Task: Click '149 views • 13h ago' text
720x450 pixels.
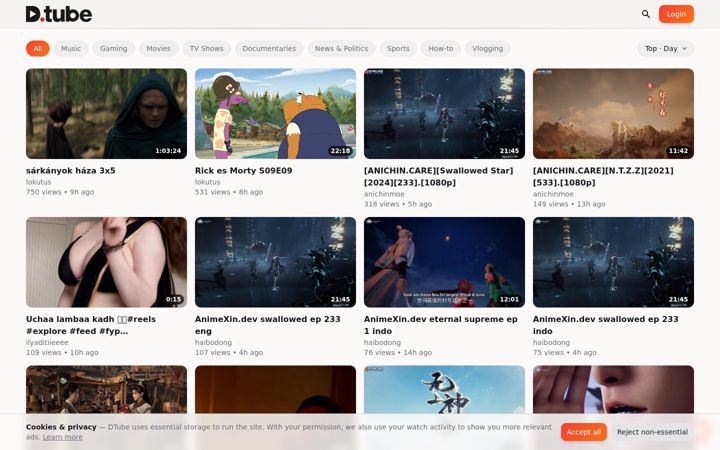Action: tap(569, 204)
